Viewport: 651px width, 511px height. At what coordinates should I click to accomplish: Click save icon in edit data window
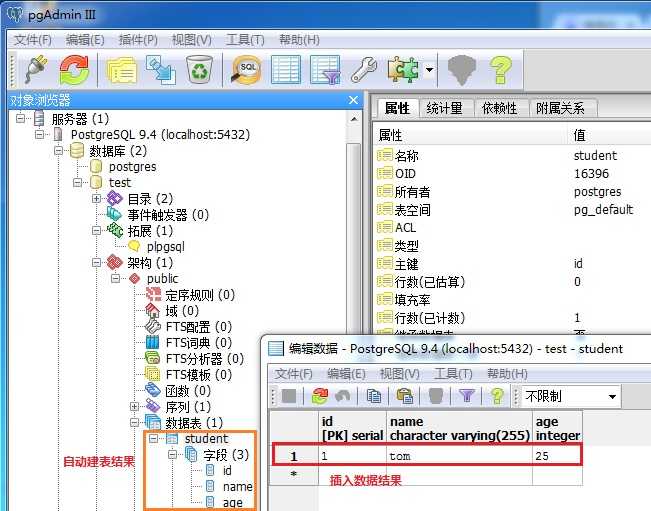point(289,396)
